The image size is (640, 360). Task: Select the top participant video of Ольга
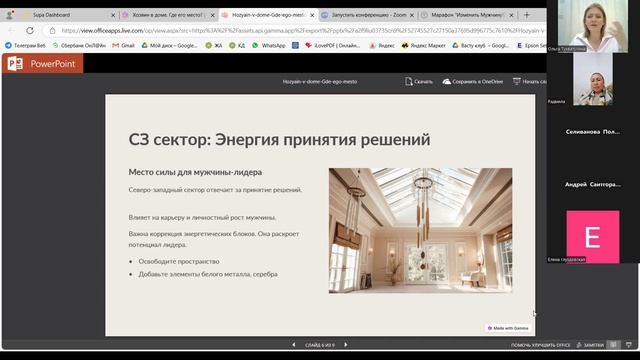pos(593,26)
